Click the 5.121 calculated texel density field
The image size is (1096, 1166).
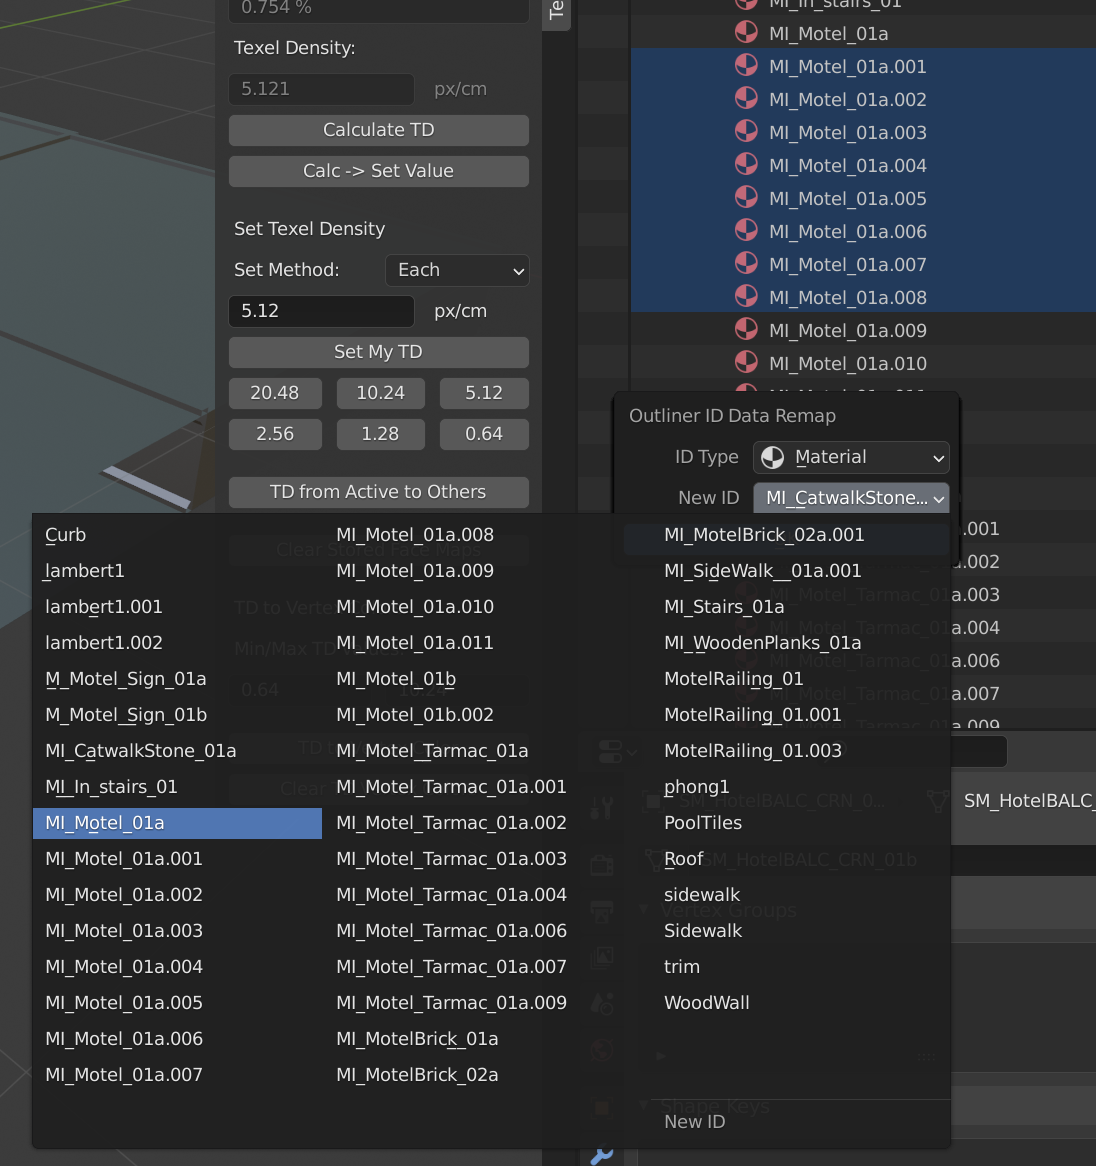coord(321,89)
